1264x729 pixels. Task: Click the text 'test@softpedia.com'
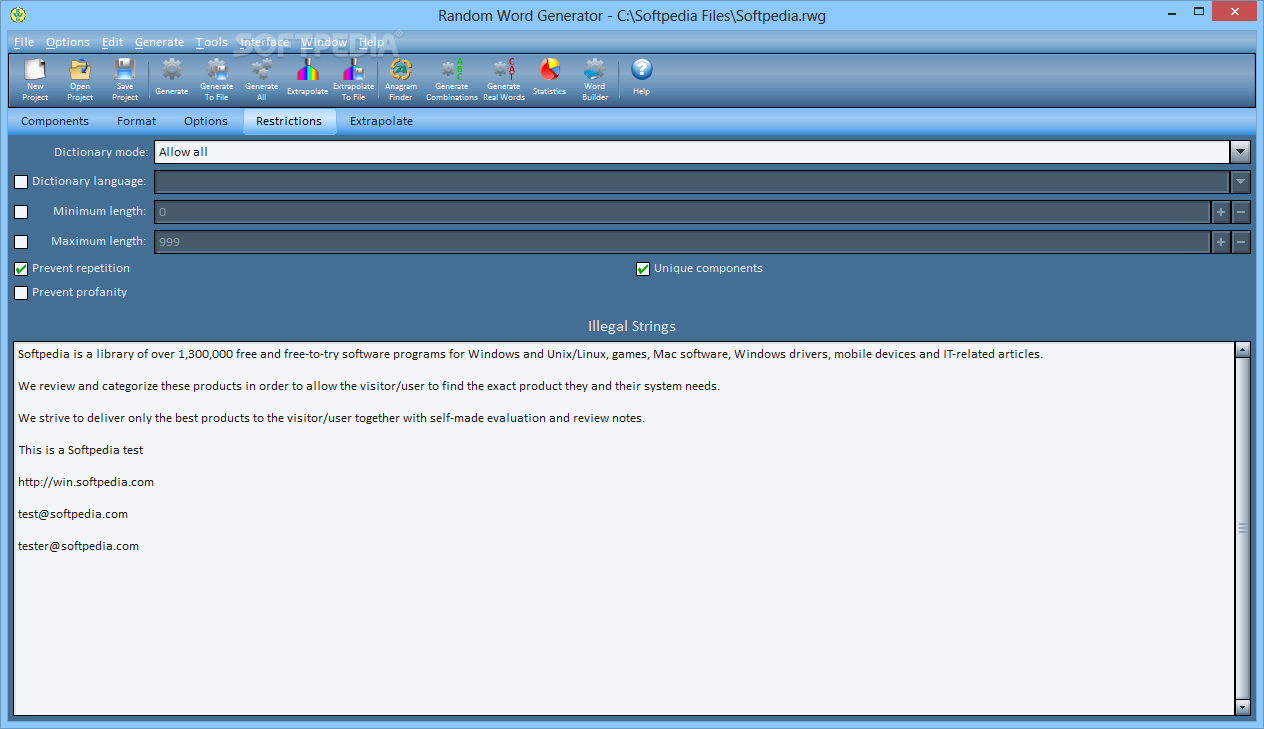coord(73,514)
